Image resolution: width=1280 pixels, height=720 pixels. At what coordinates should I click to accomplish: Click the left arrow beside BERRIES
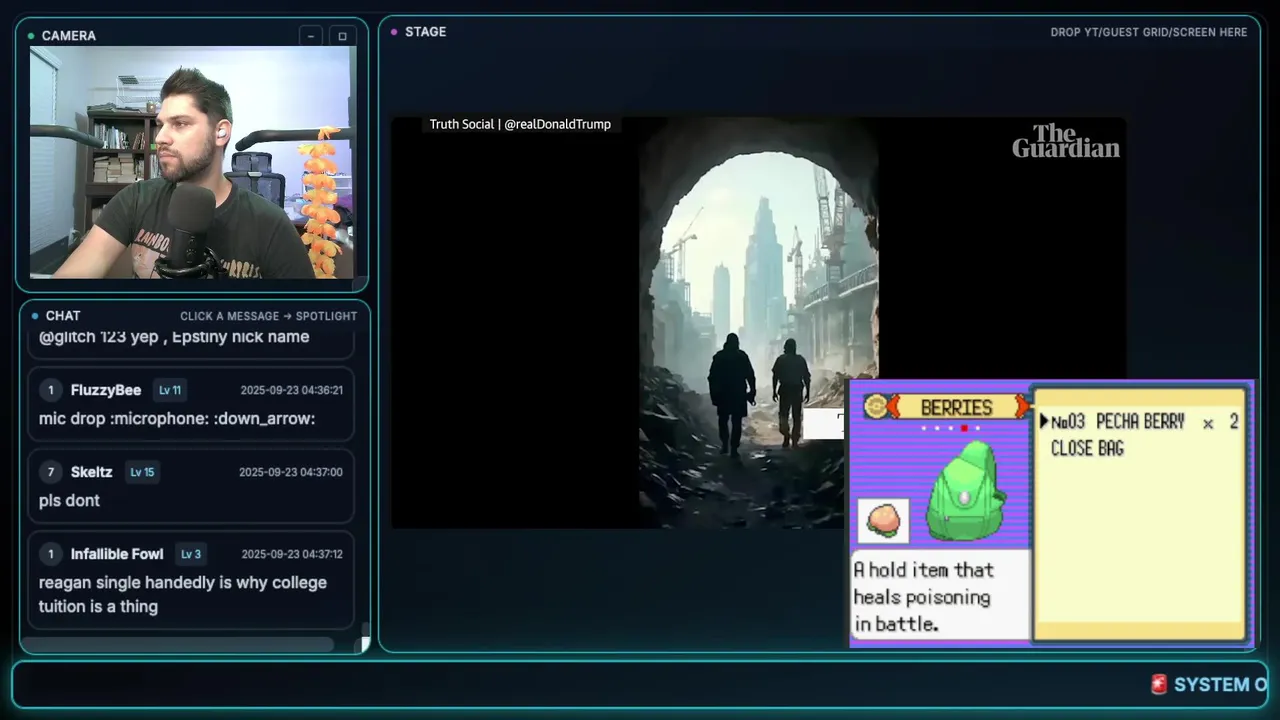click(x=893, y=407)
